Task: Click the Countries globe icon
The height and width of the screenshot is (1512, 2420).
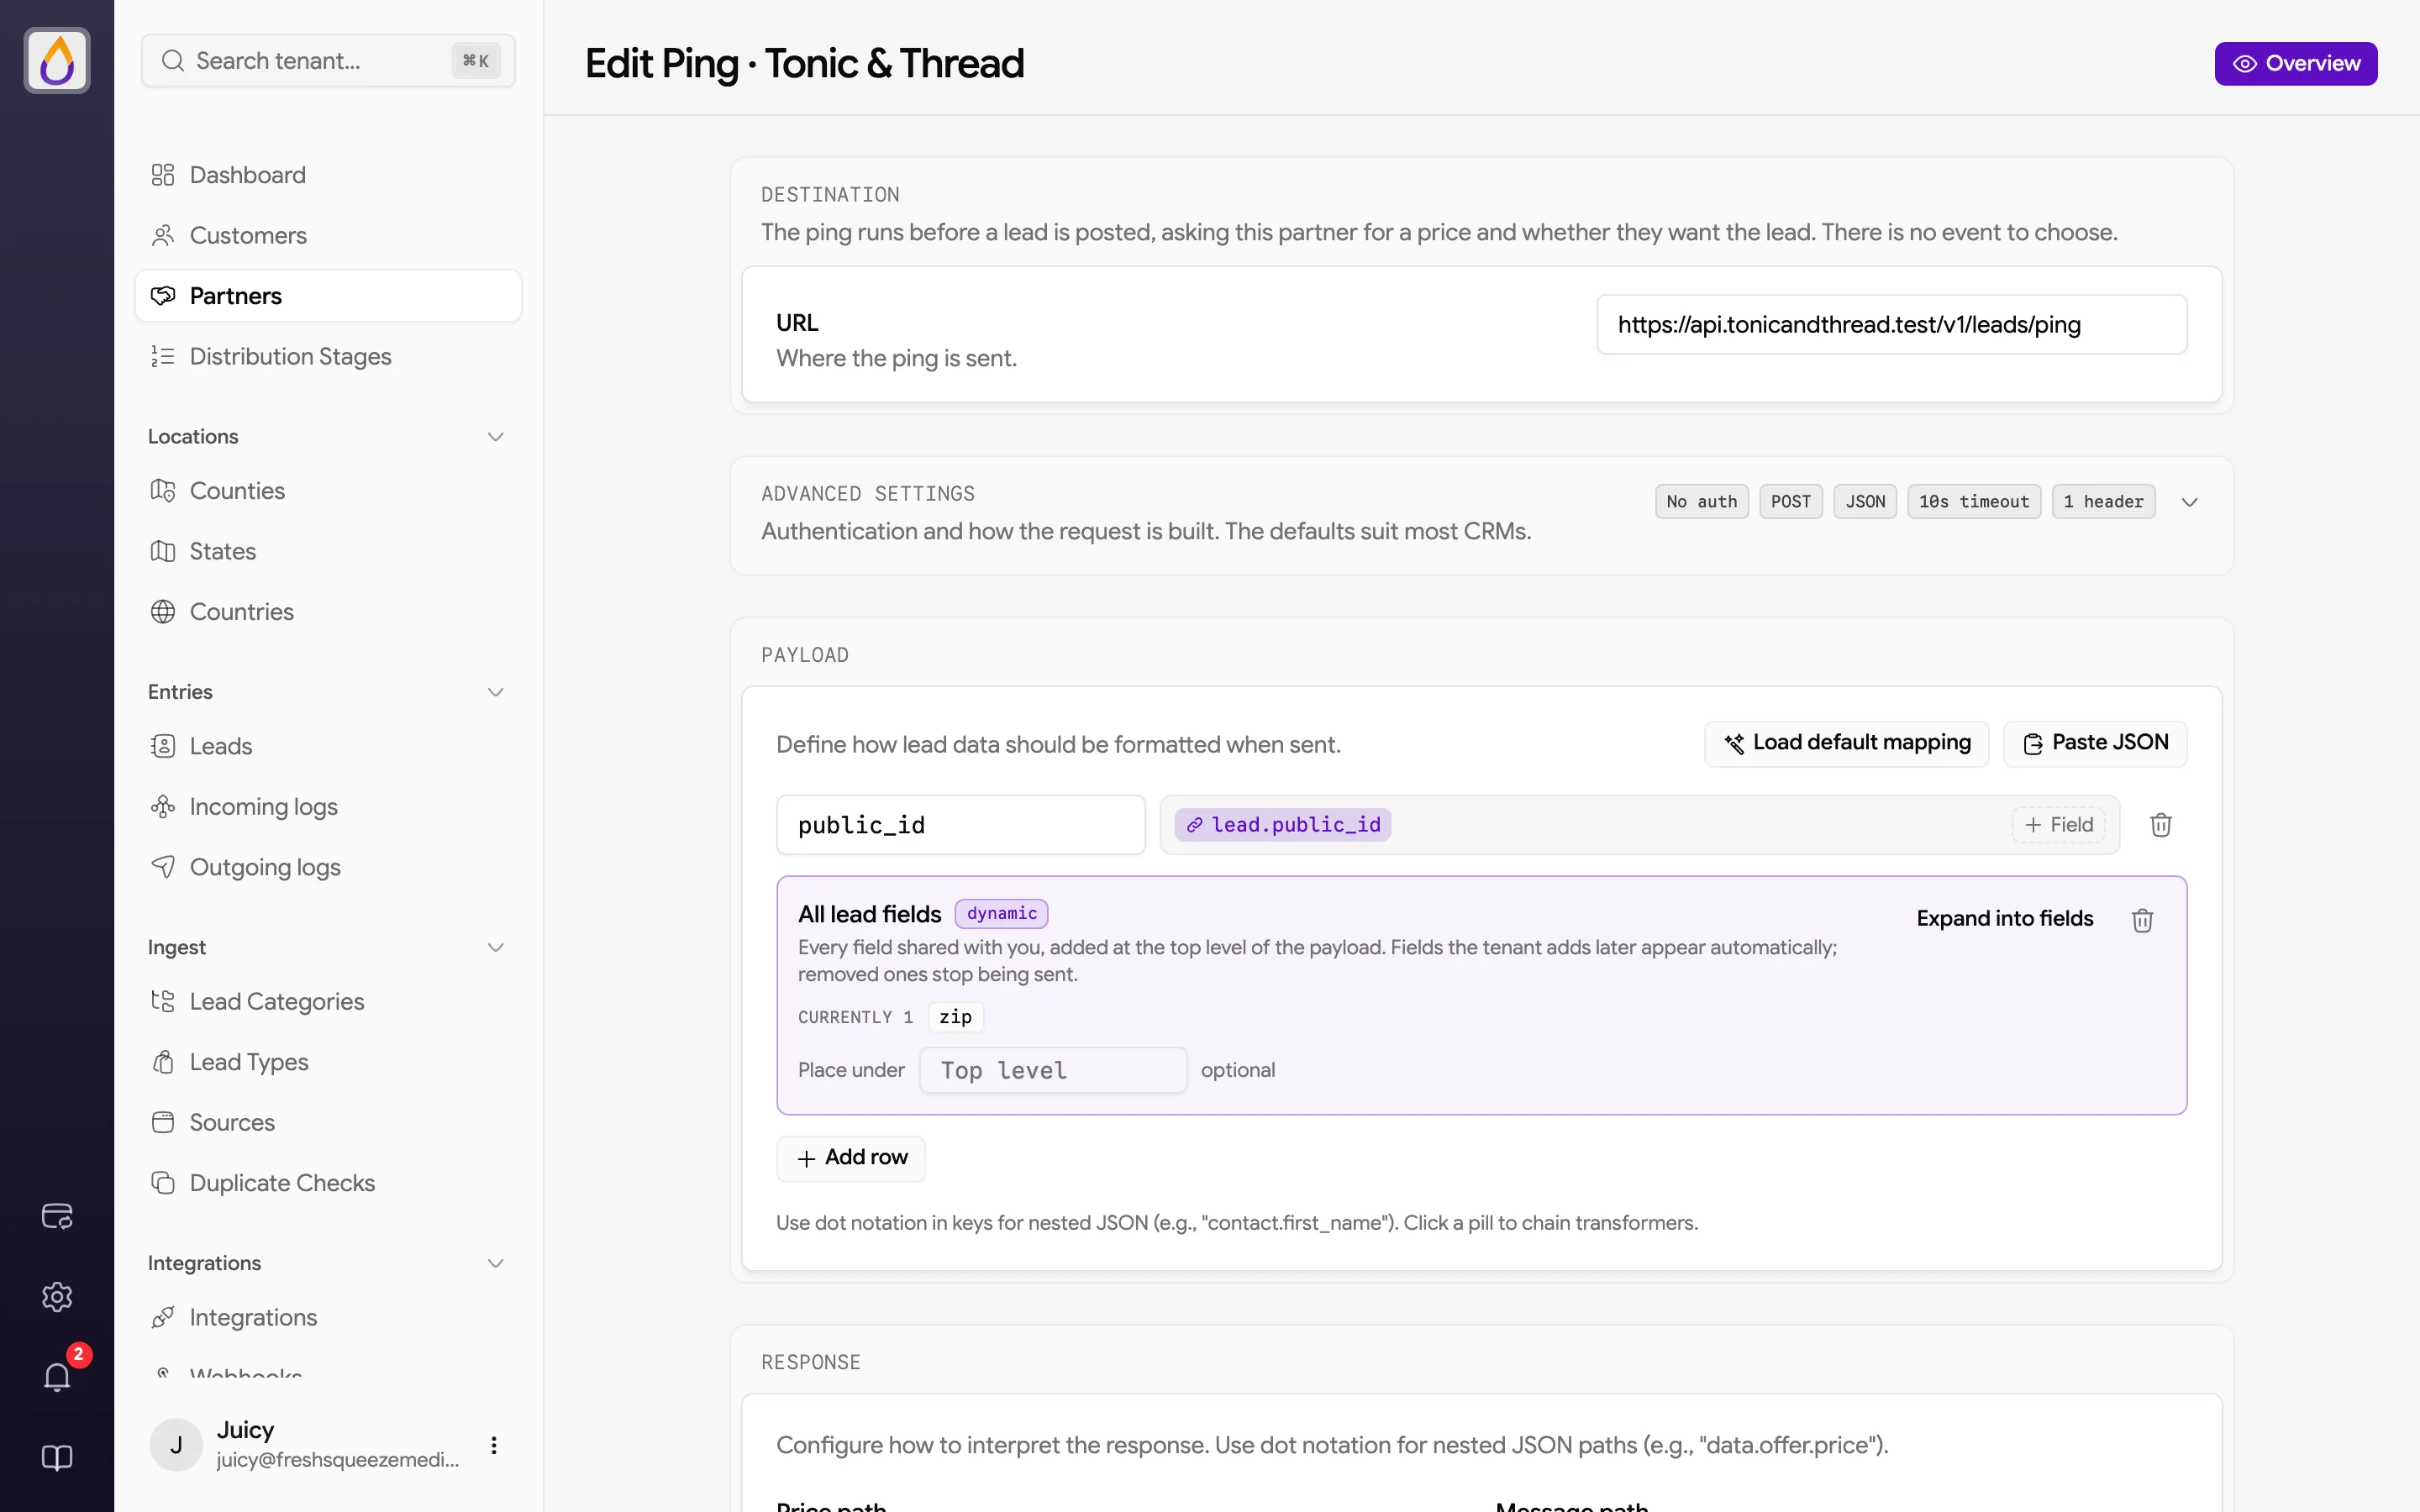Action: (x=163, y=612)
